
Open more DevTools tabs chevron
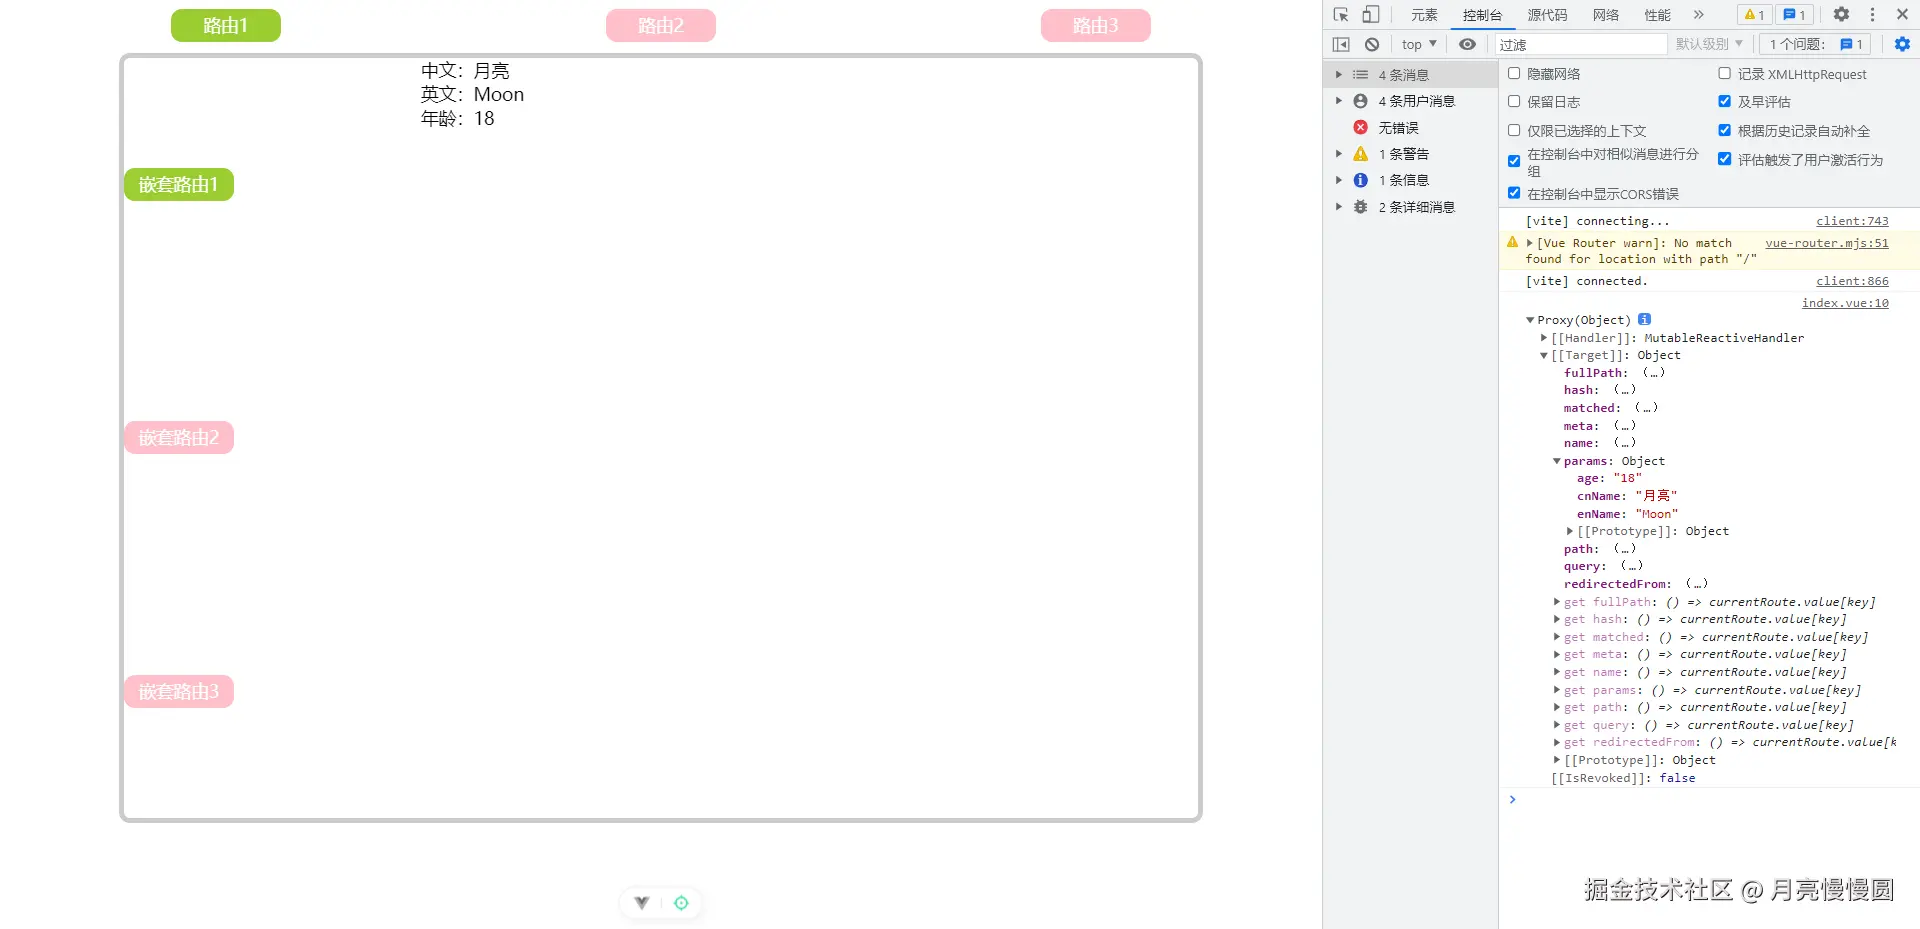[x=1698, y=15]
